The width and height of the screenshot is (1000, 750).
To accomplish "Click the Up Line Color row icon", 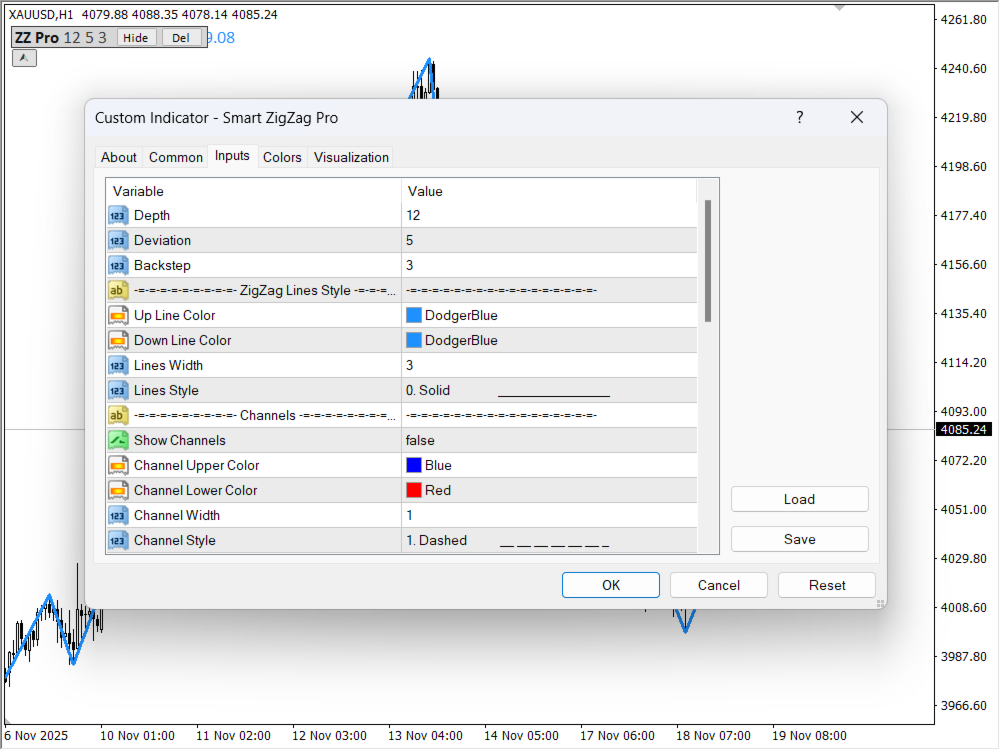I will (118, 315).
